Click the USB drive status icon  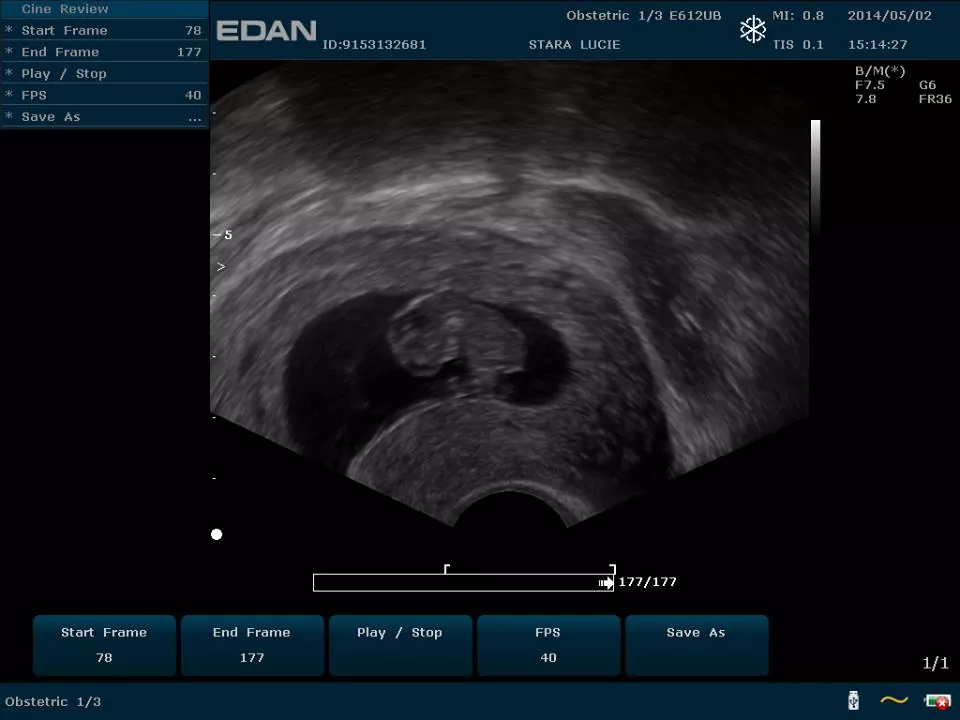coord(853,701)
